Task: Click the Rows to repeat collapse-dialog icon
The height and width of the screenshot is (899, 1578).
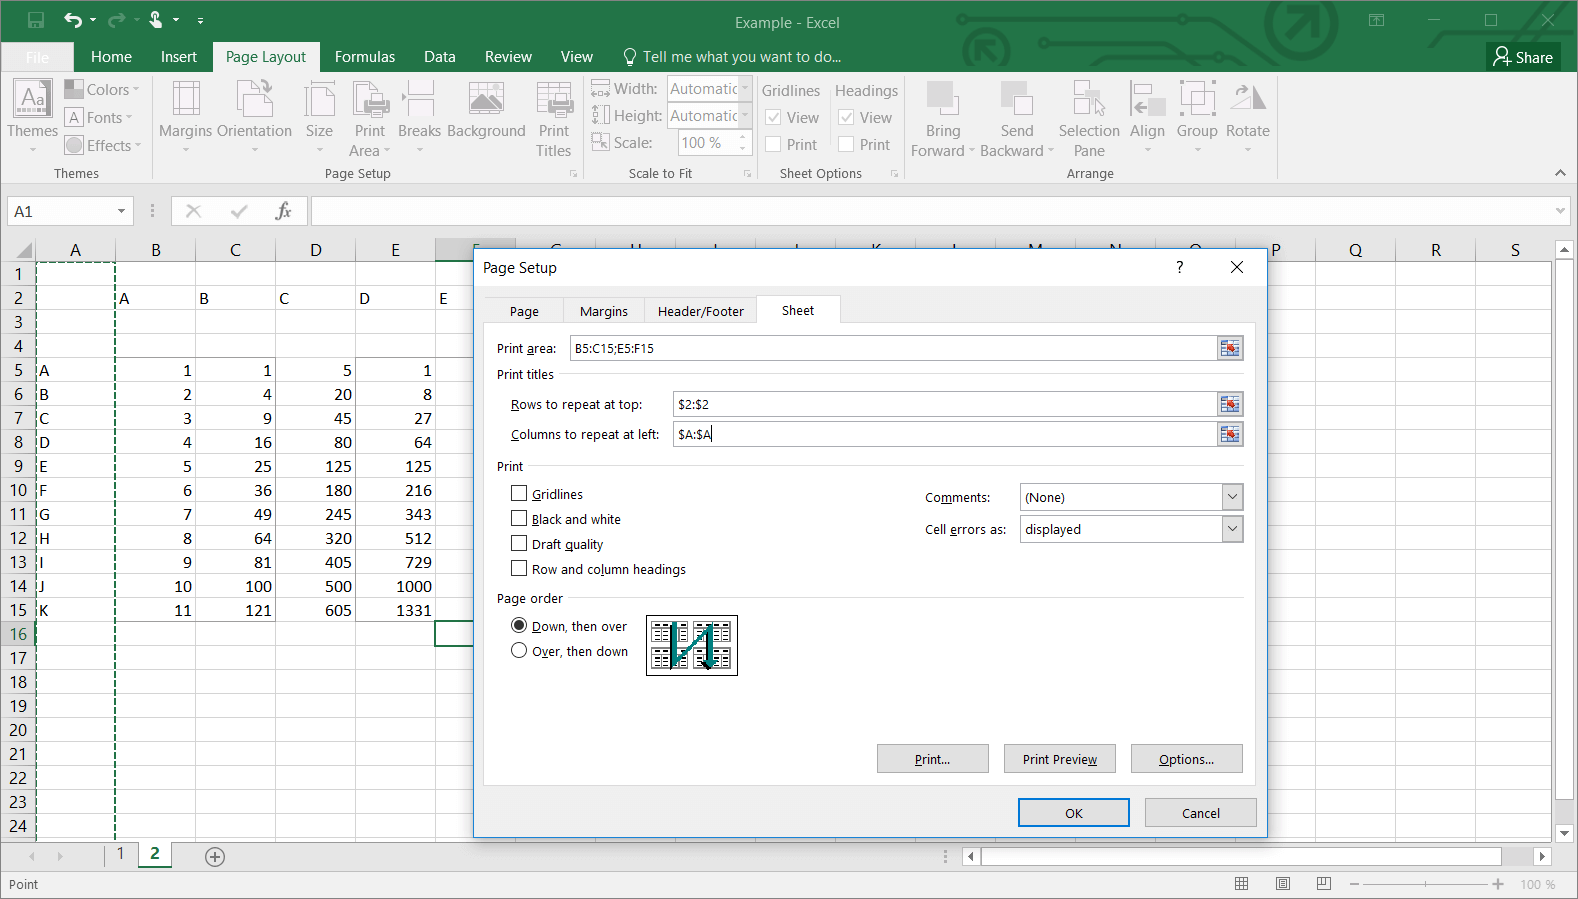Action: 1229,404
